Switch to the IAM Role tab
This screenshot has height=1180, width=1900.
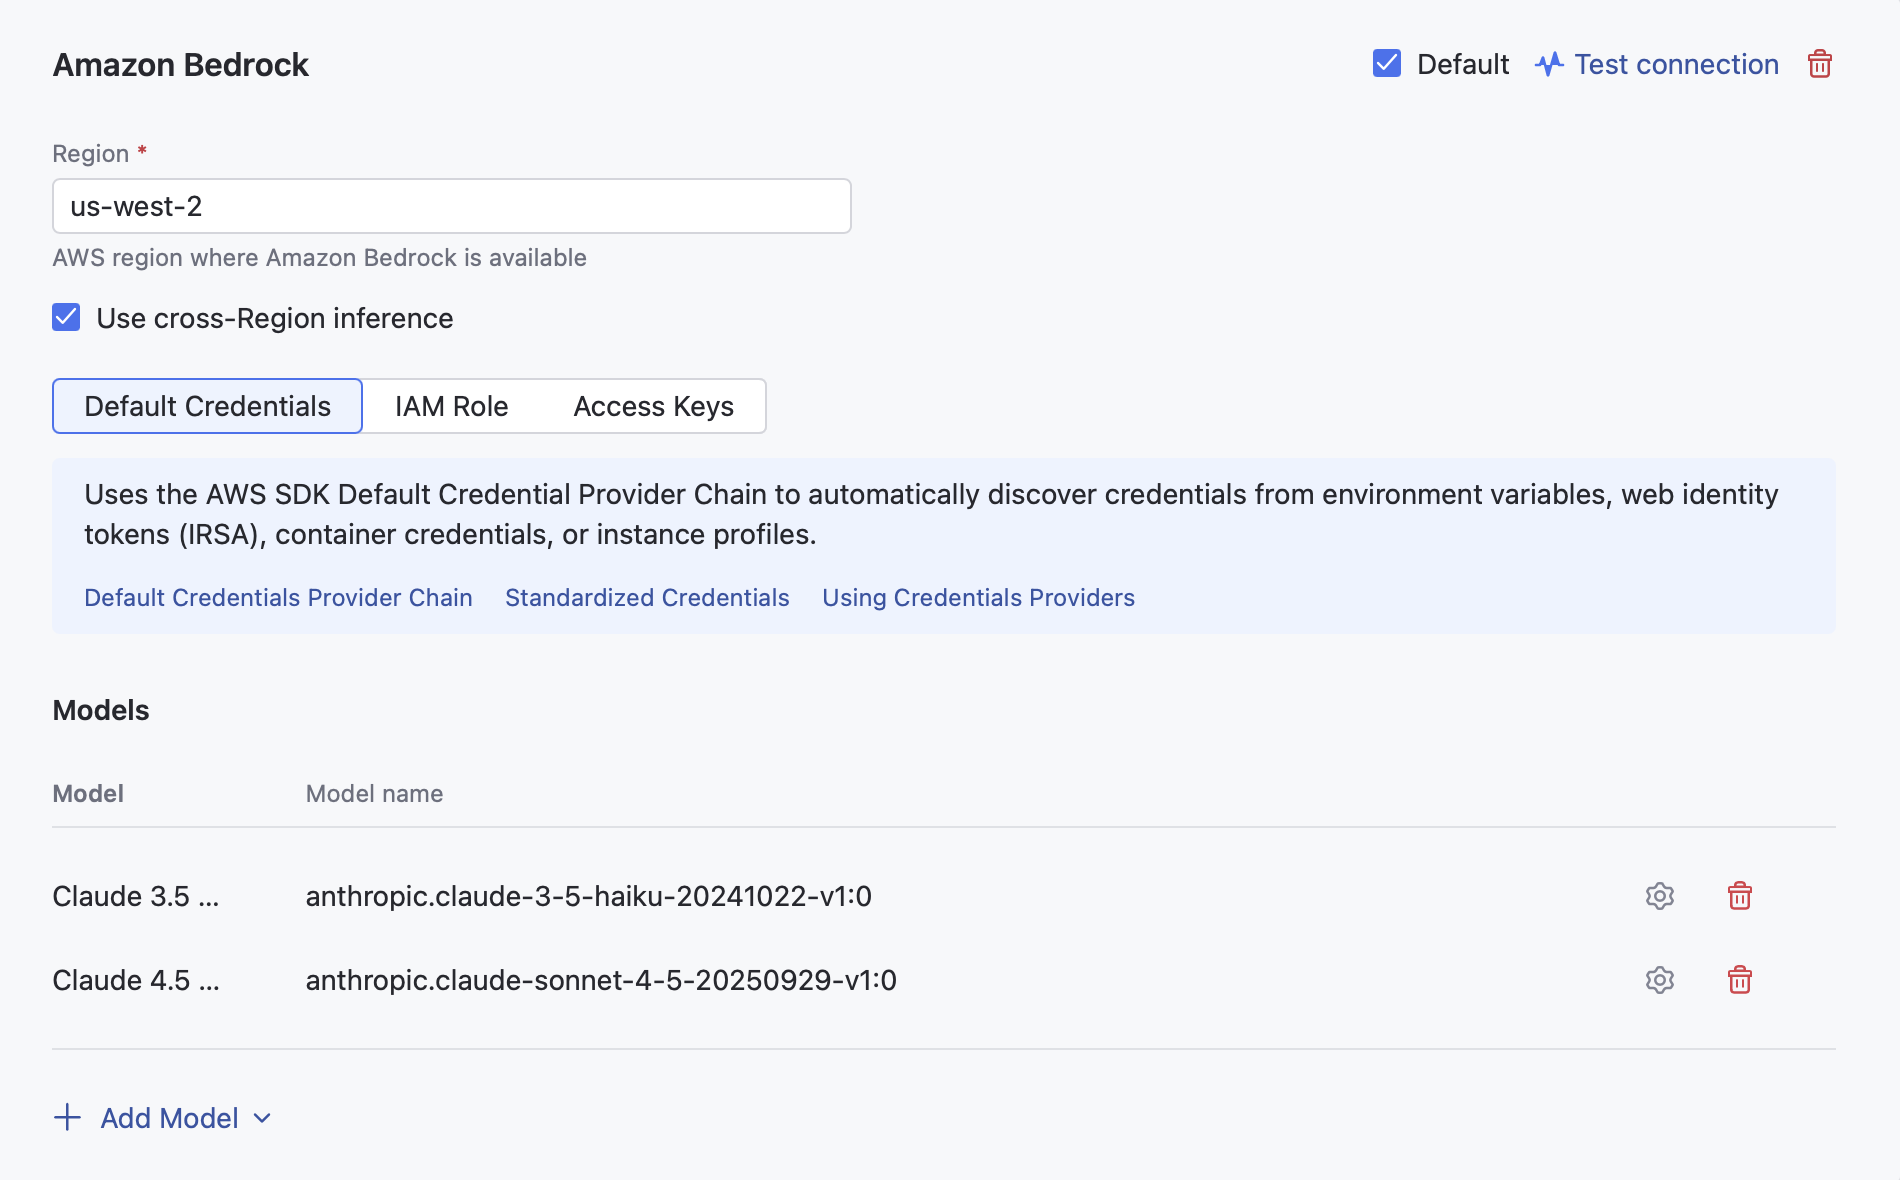click(451, 406)
